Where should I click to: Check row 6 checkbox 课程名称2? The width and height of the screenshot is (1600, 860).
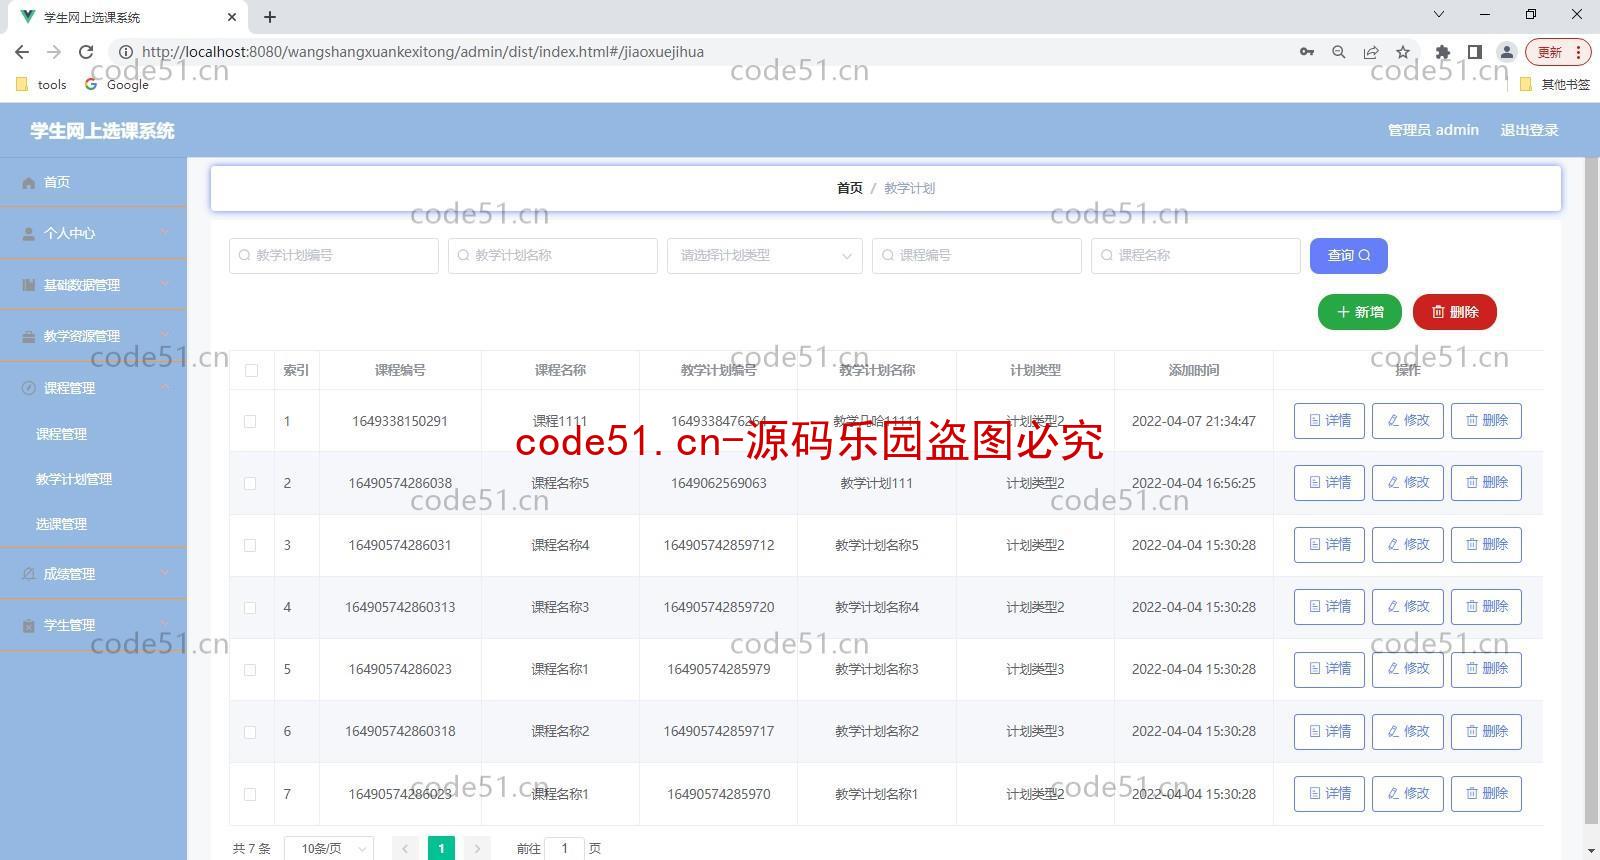[x=250, y=732]
